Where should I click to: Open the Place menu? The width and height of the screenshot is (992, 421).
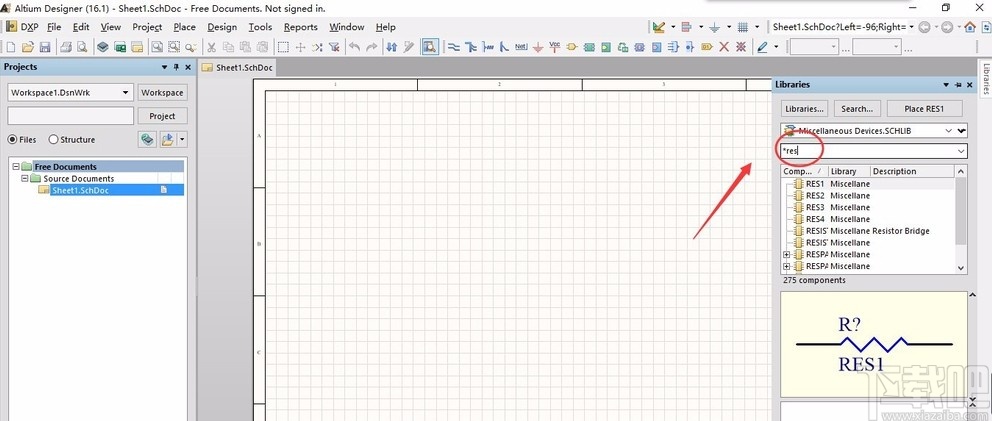point(185,27)
